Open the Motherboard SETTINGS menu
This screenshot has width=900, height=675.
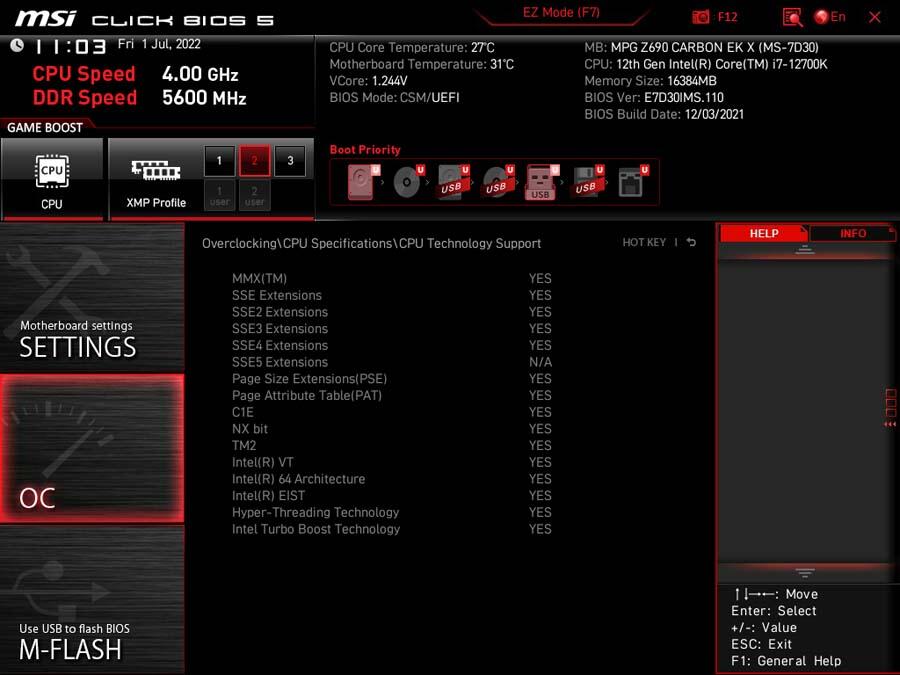coord(92,297)
